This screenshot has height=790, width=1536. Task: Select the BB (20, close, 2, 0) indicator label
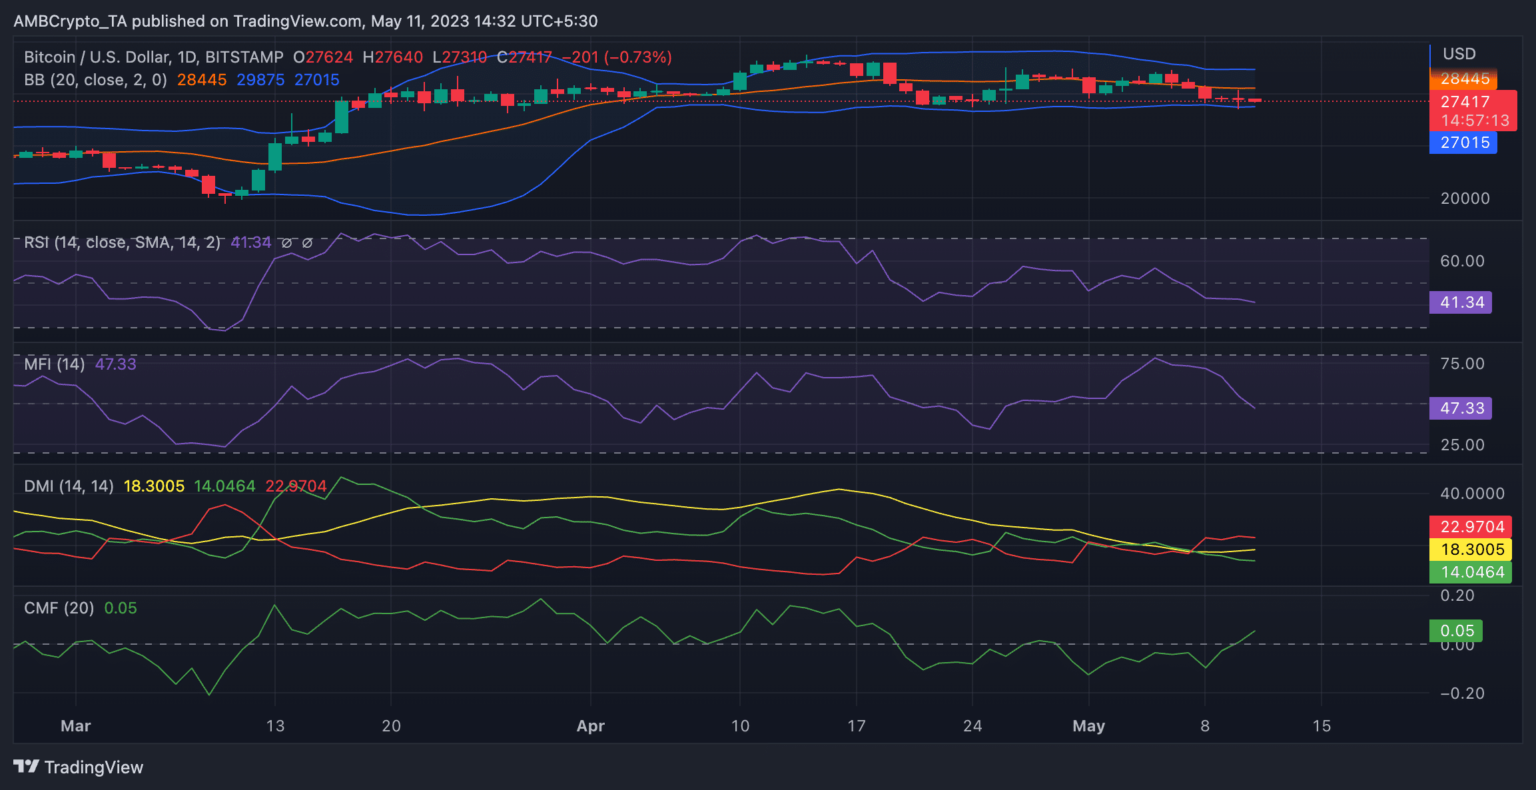coord(95,79)
